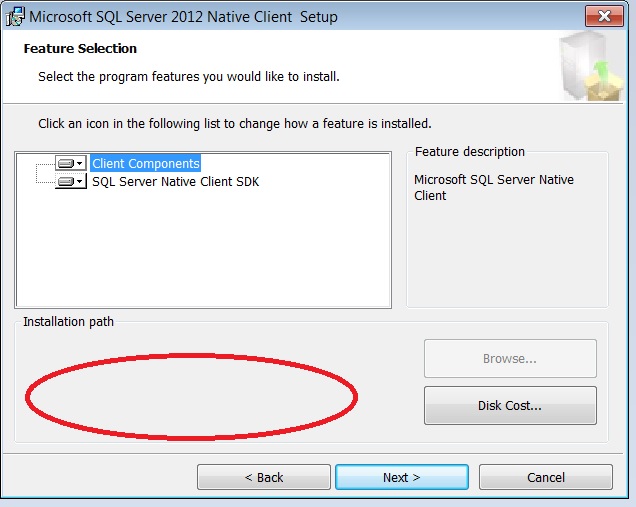The height and width of the screenshot is (507, 636).
Task: Click the Installation path group label
Action: 69,322
